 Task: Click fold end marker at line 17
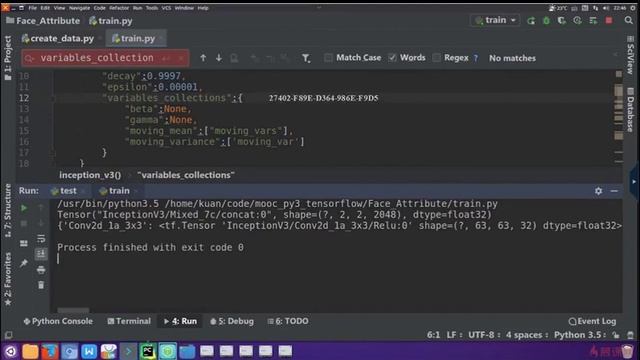tap(53, 153)
